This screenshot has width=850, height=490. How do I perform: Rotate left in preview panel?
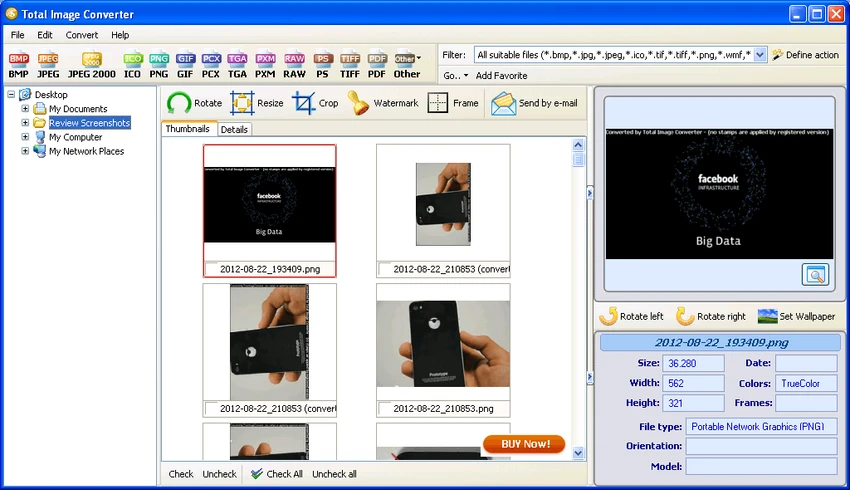click(x=632, y=316)
